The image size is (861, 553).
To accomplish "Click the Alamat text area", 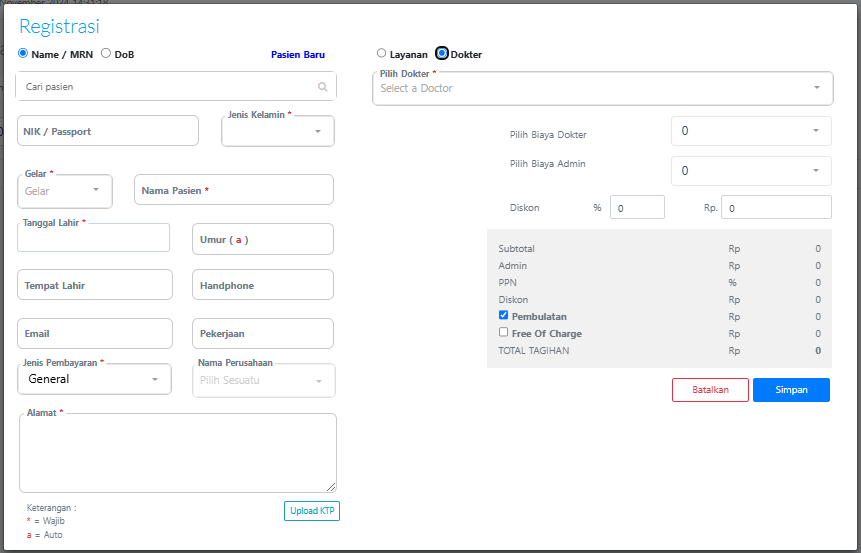I will (177, 452).
